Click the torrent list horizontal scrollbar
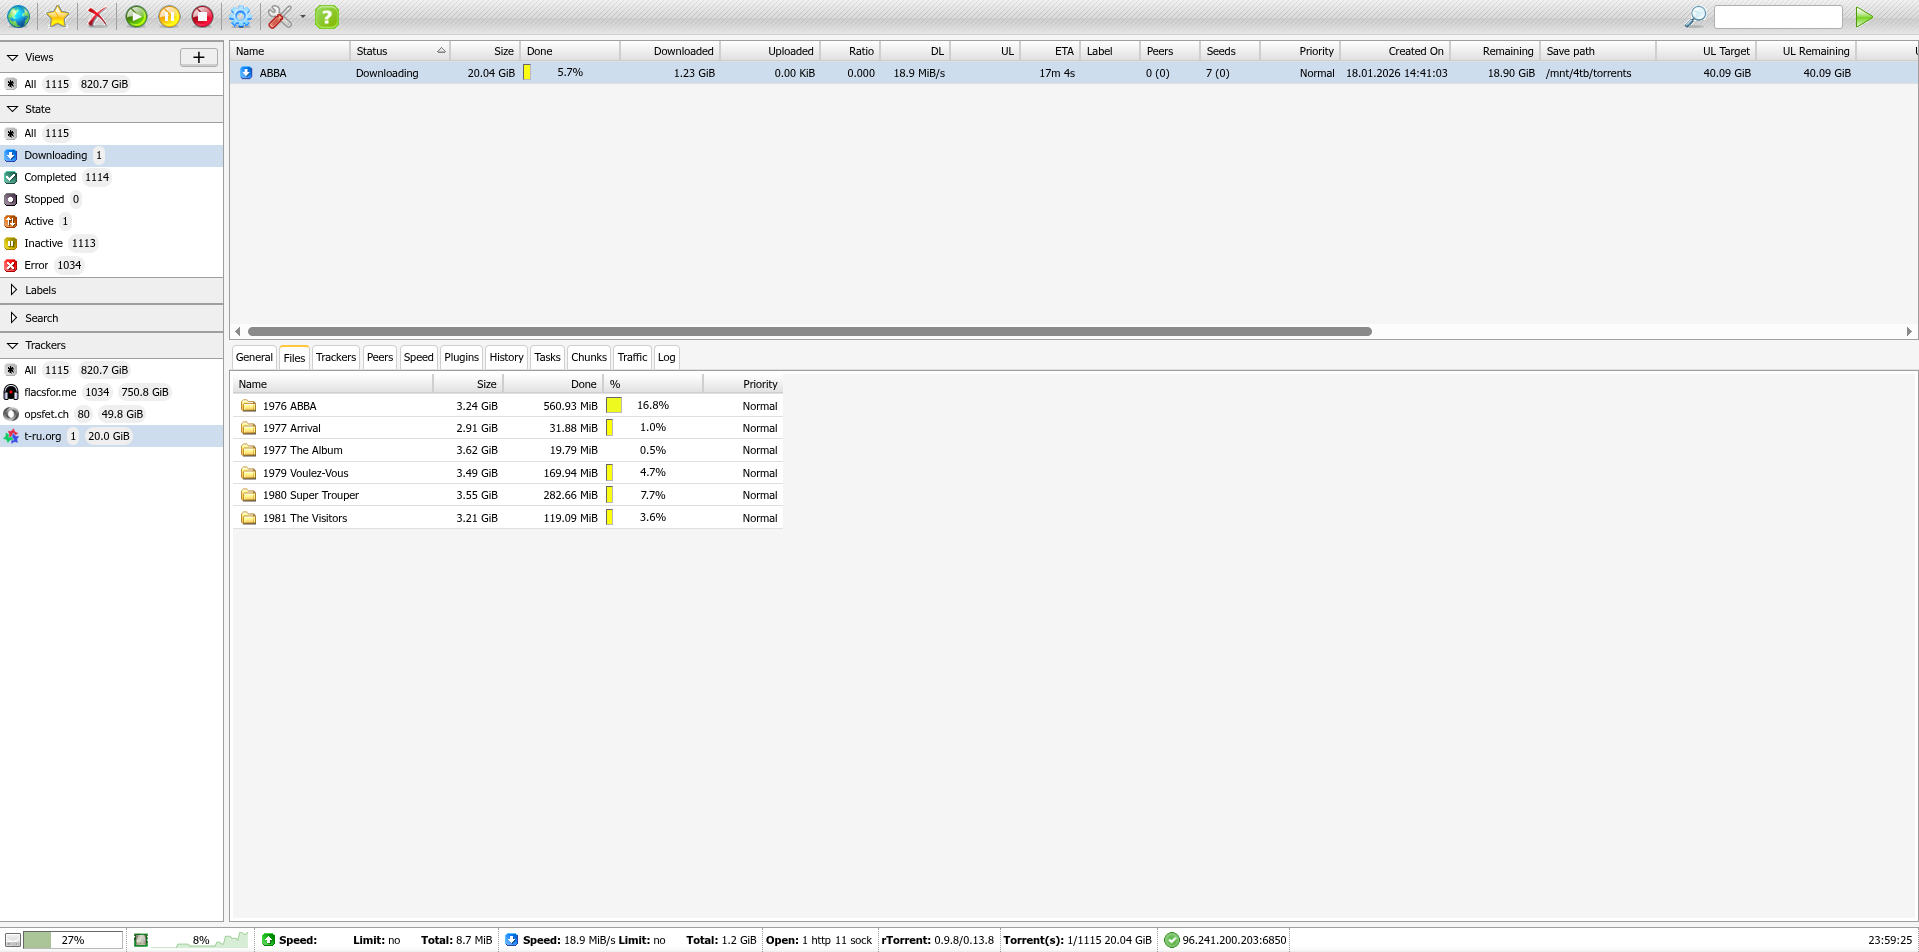Viewport: 1919px width, 952px height. coord(808,331)
